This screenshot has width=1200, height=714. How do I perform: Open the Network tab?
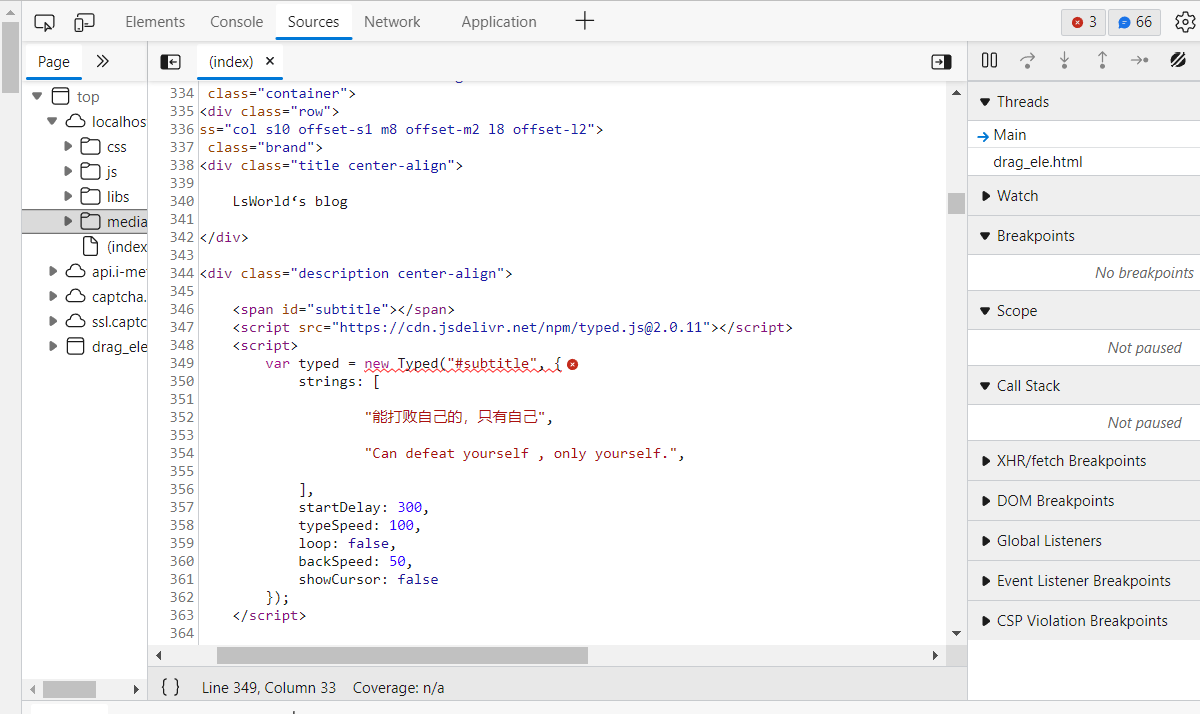392,21
